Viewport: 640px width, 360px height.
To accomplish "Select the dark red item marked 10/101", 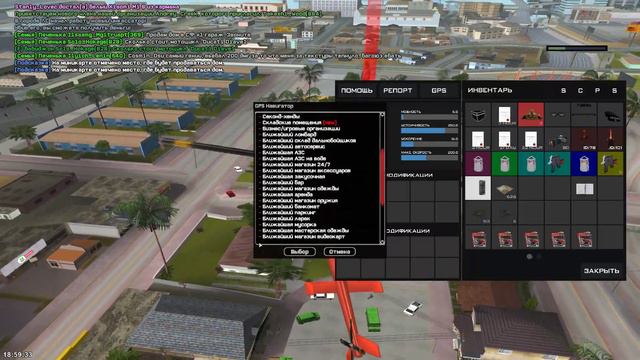I will point(611,139).
